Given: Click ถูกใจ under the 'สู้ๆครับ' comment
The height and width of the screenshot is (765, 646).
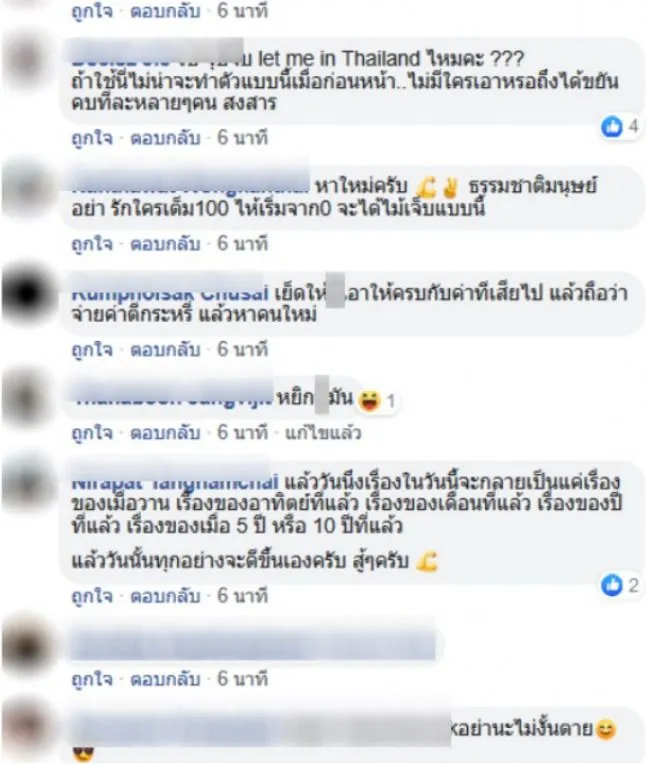Looking at the screenshot, I should coord(92,596).
